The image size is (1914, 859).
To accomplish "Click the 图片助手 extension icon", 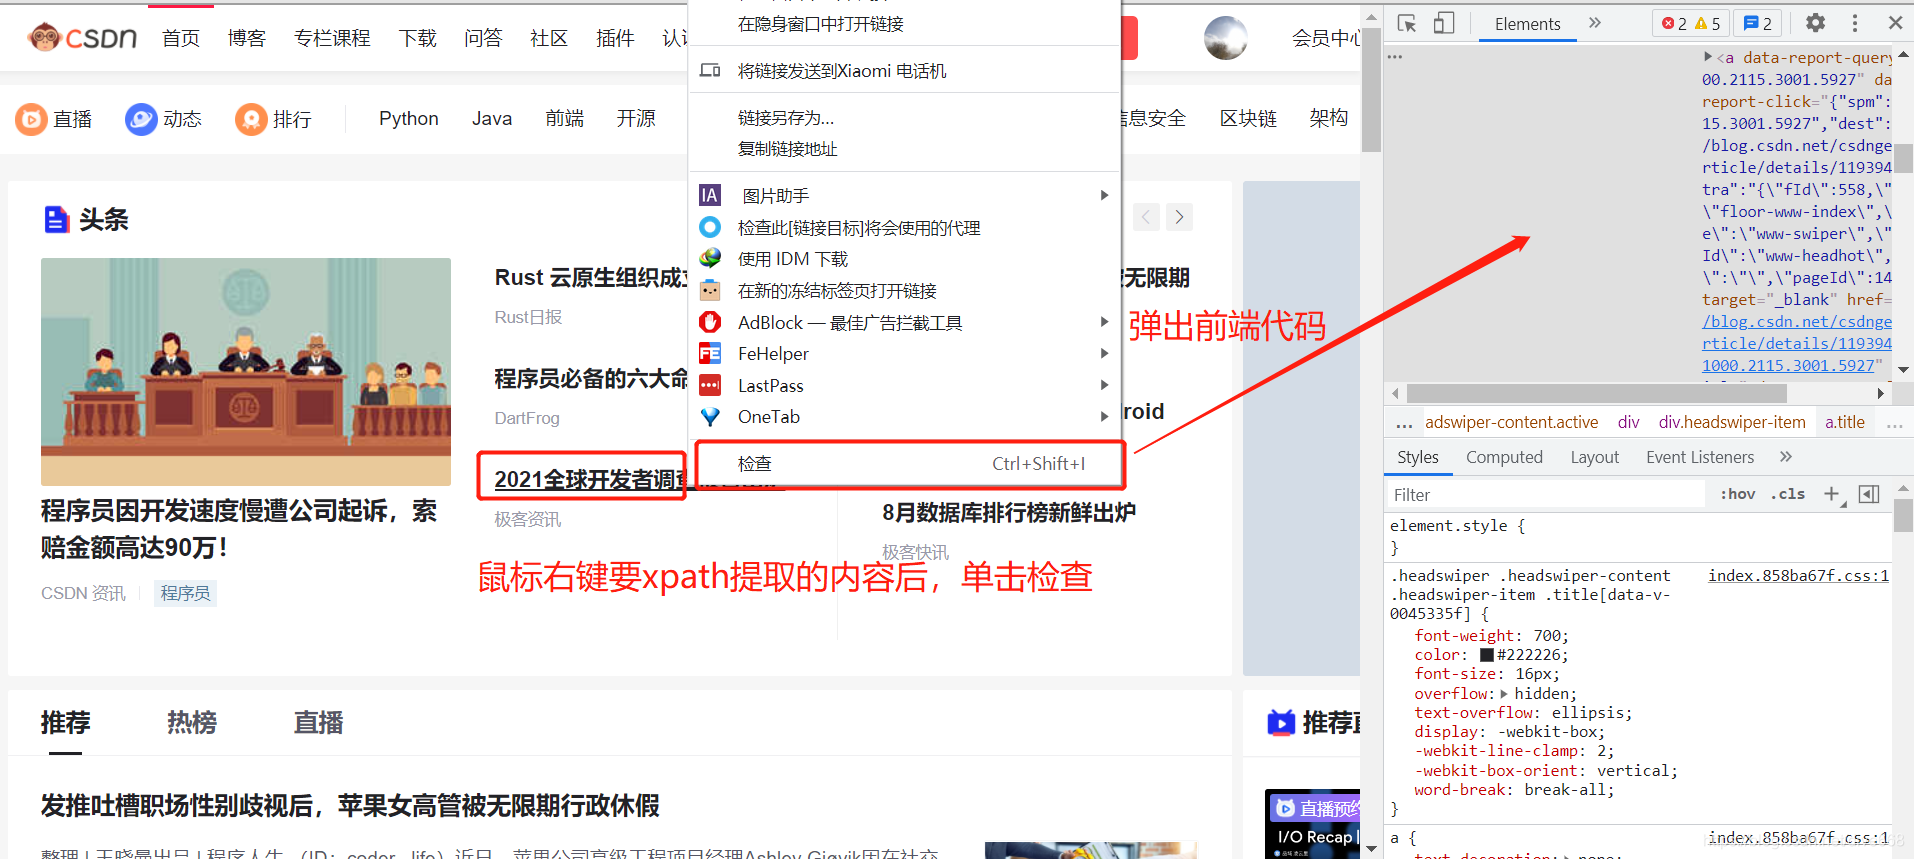I will (710, 195).
